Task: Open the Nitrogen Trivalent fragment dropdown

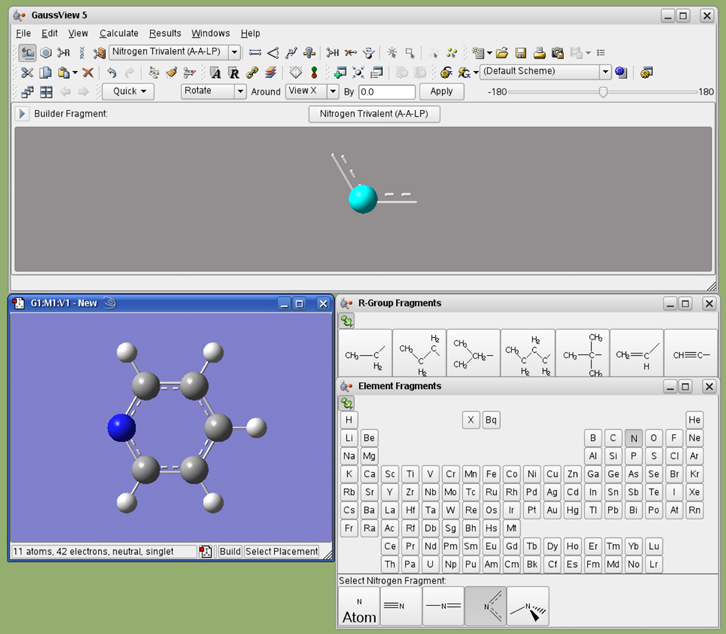Action: point(235,52)
